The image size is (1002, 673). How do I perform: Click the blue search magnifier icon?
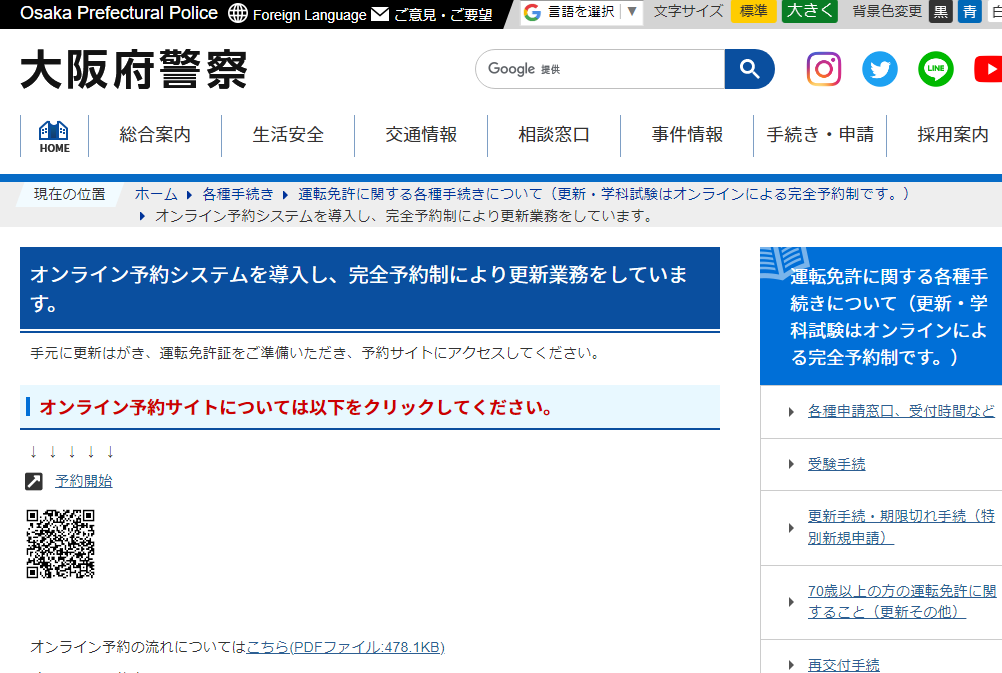(x=749, y=70)
